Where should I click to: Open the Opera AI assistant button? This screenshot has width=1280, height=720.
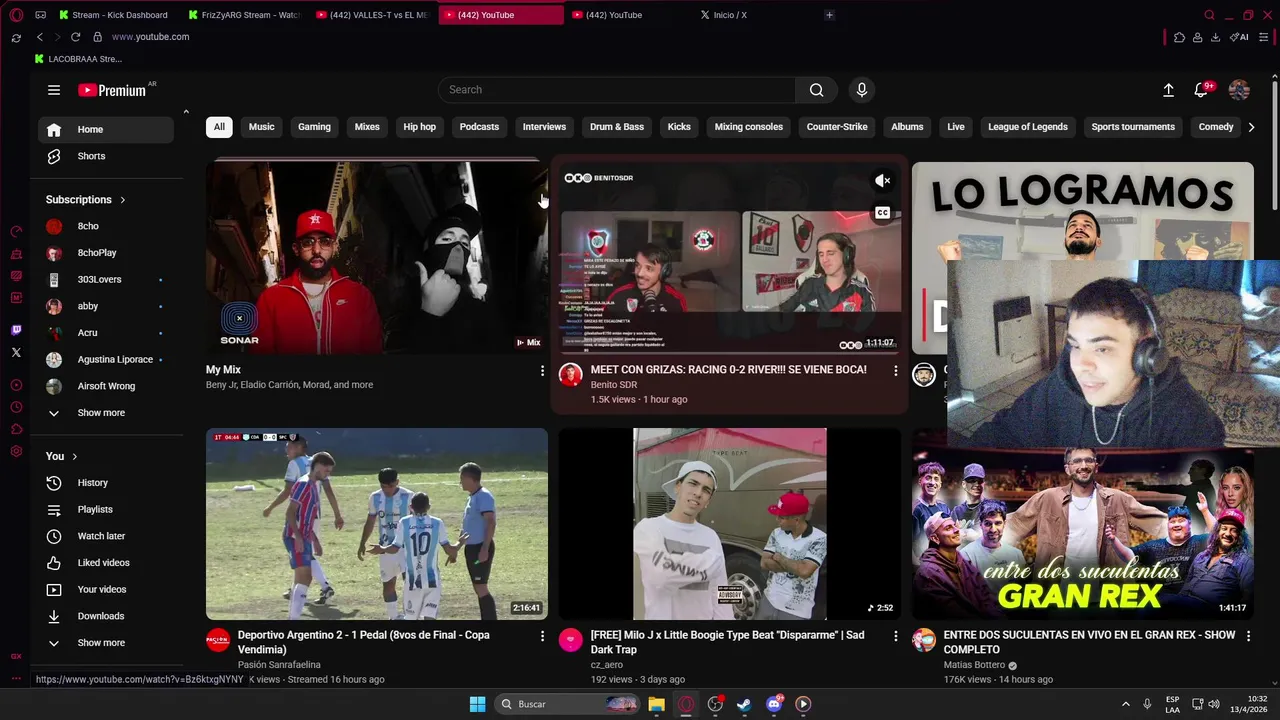pos(1239,37)
